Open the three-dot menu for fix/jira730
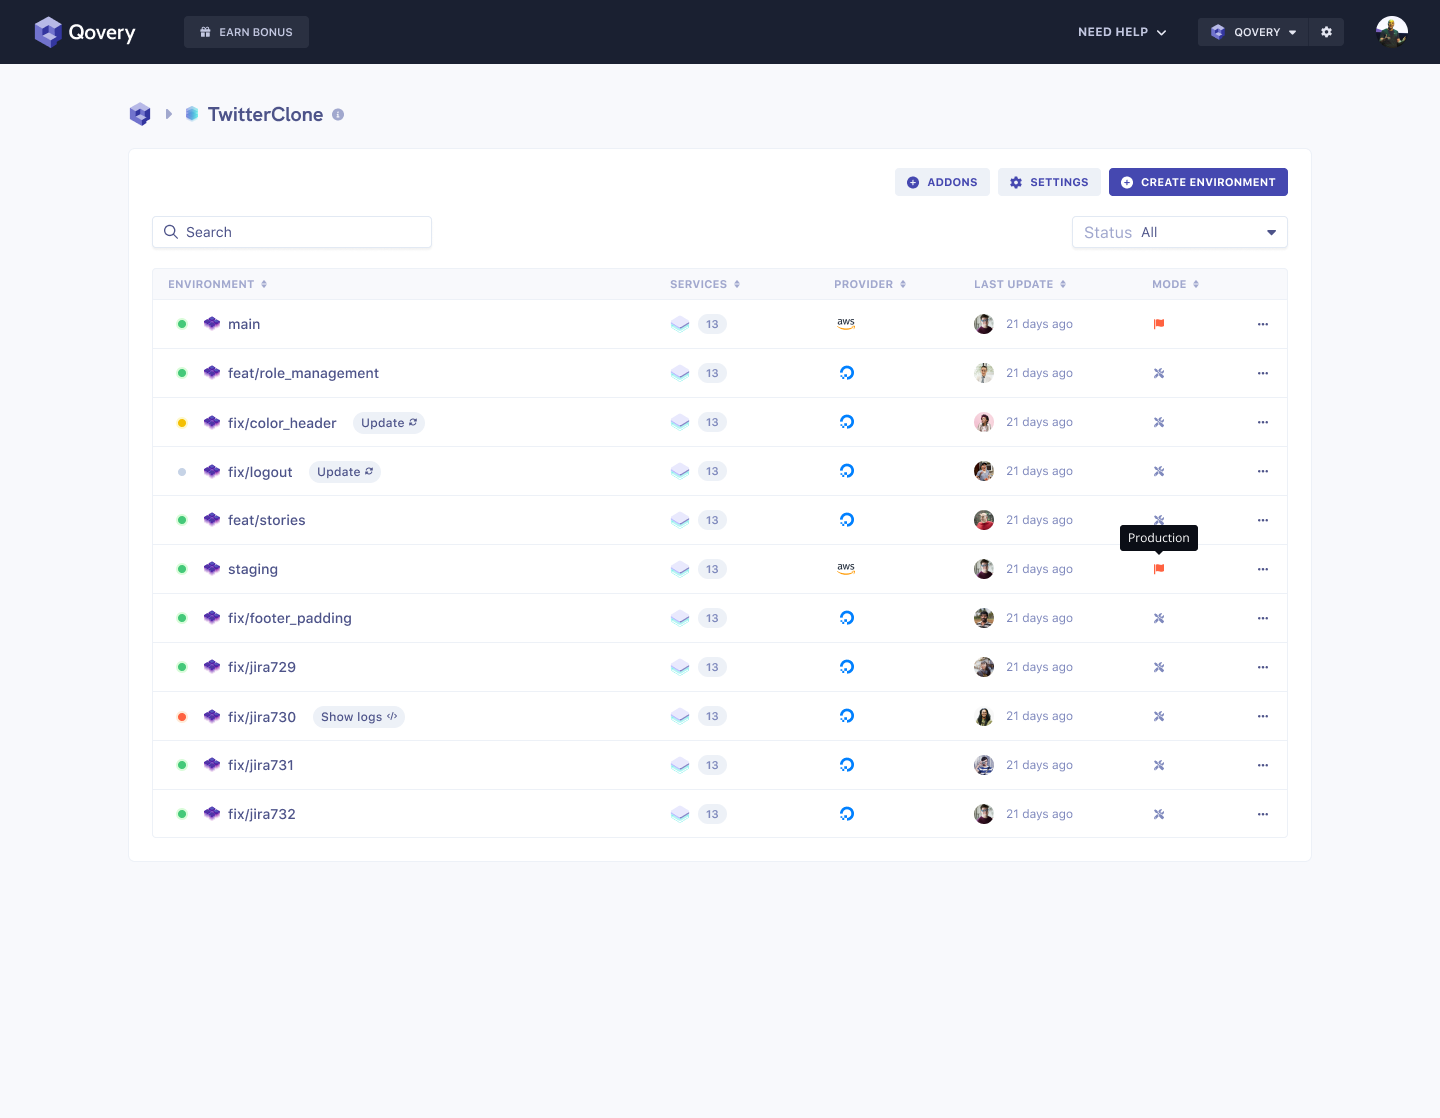 click(1263, 716)
